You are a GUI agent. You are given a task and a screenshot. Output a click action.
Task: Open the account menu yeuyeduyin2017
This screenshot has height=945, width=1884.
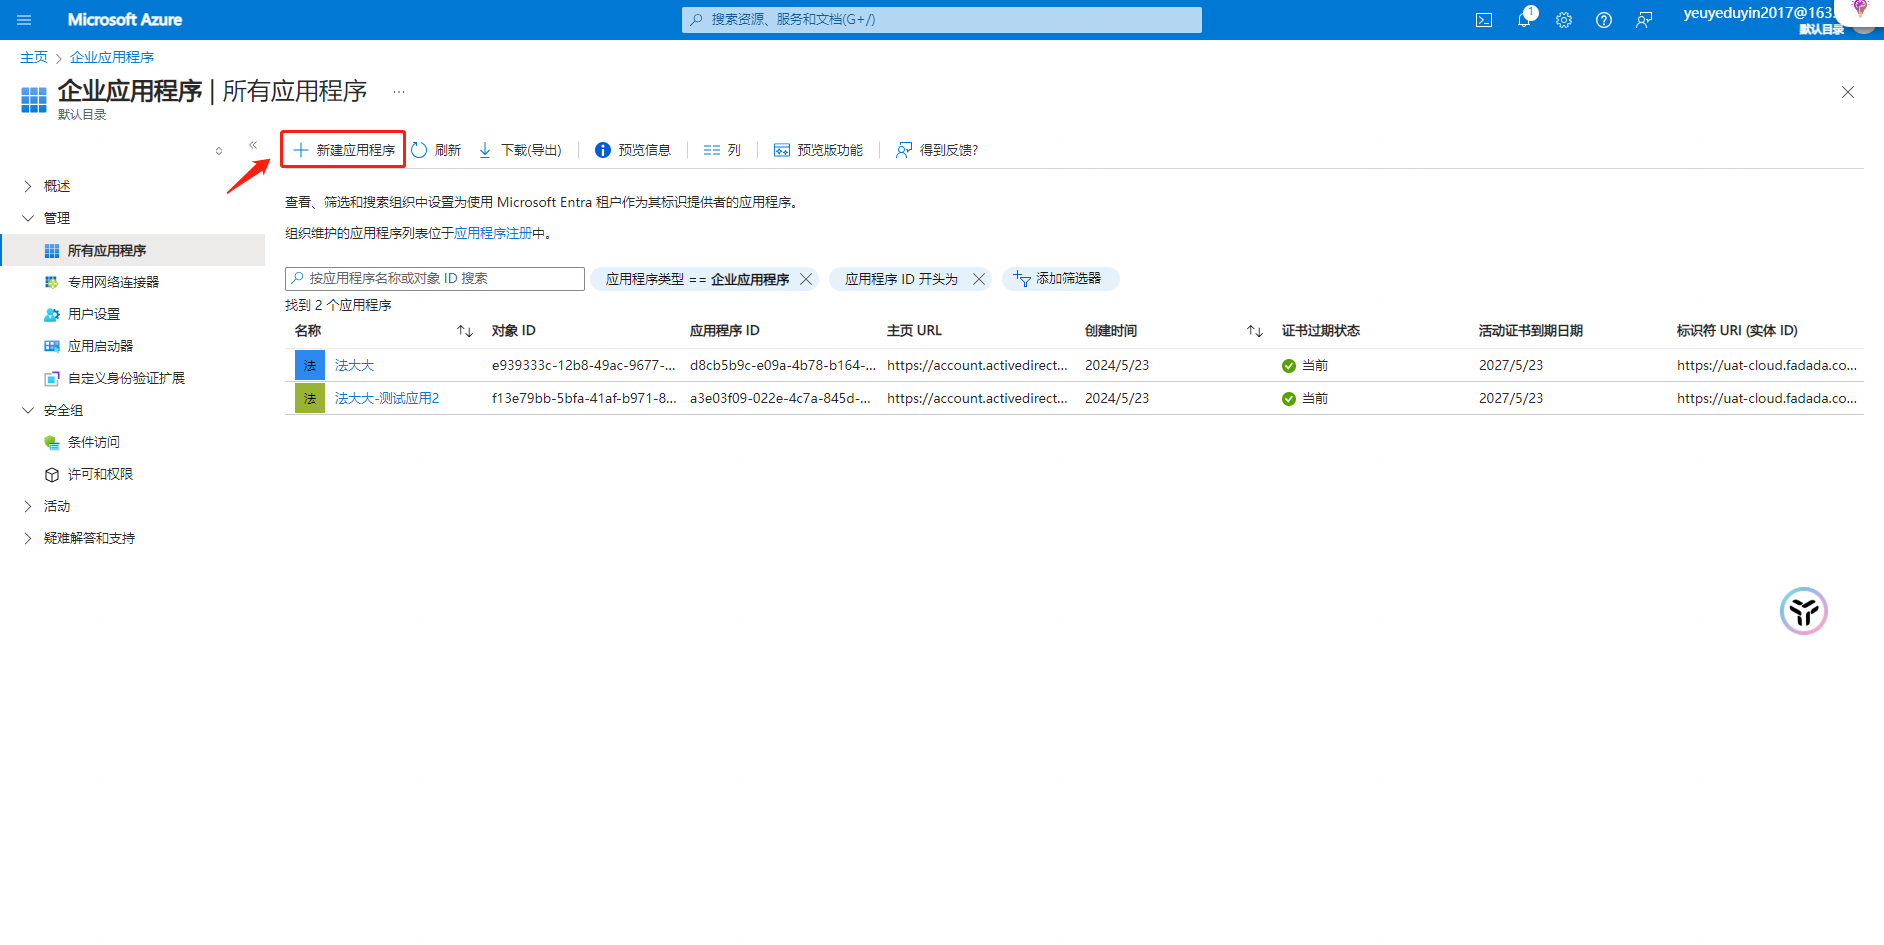tap(1760, 20)
